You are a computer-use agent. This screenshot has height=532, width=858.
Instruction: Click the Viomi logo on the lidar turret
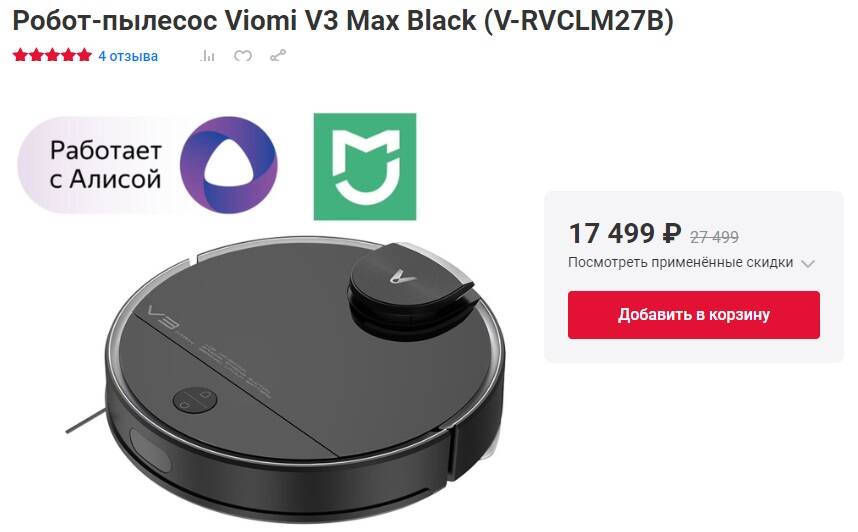pyautogui.click(x=403, y=276)
